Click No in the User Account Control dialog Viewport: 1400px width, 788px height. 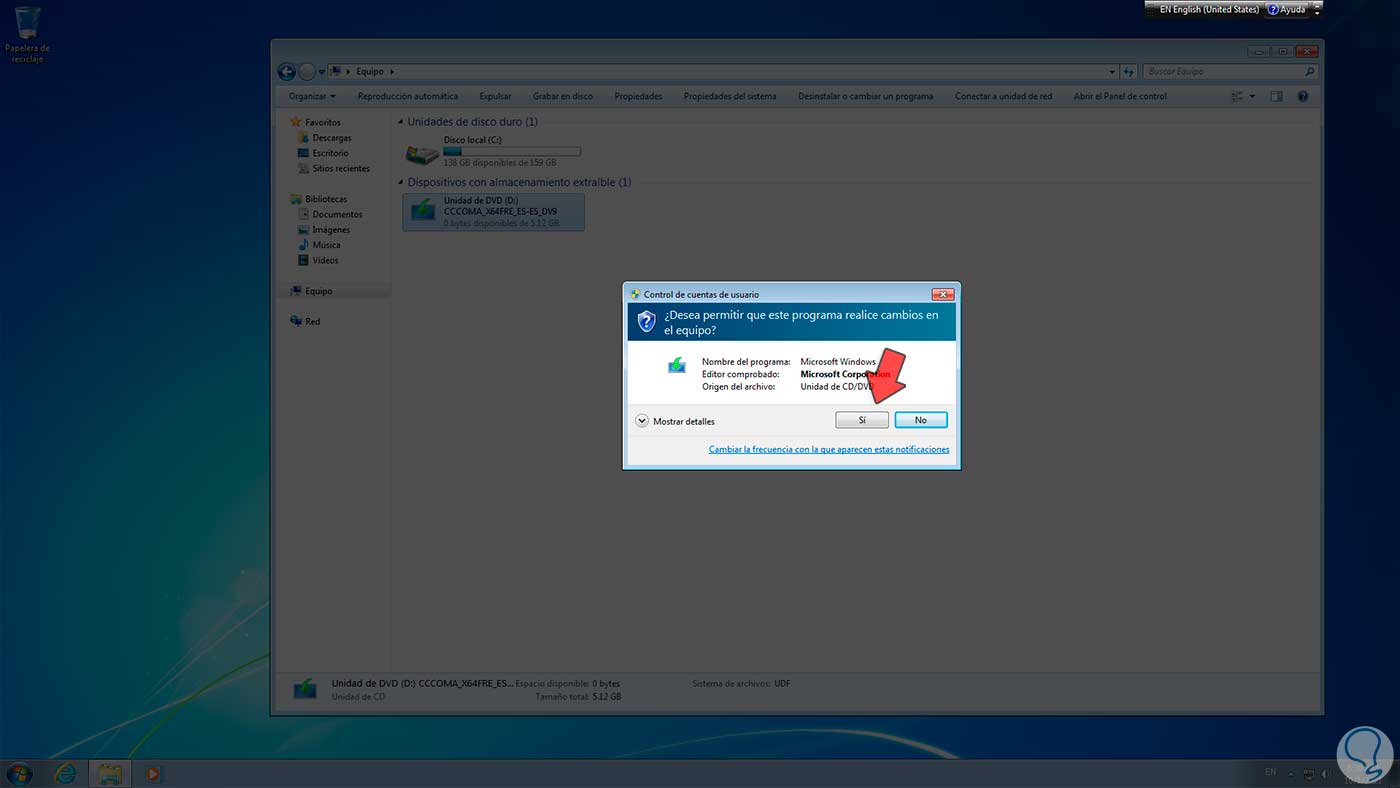point(921,420)
